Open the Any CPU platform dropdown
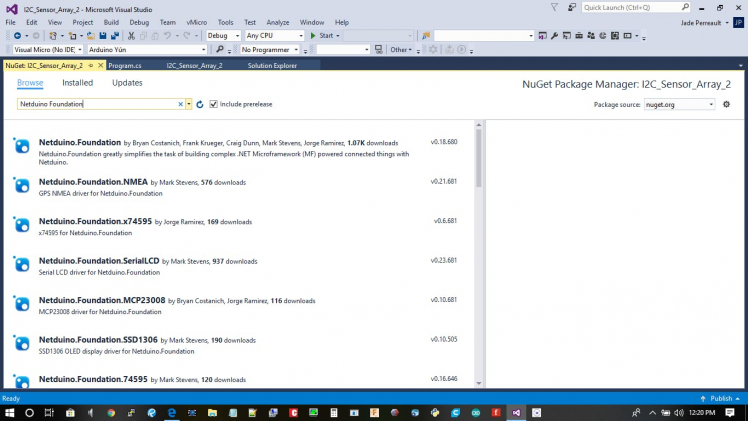748x421 pixels. coord(273,36)
